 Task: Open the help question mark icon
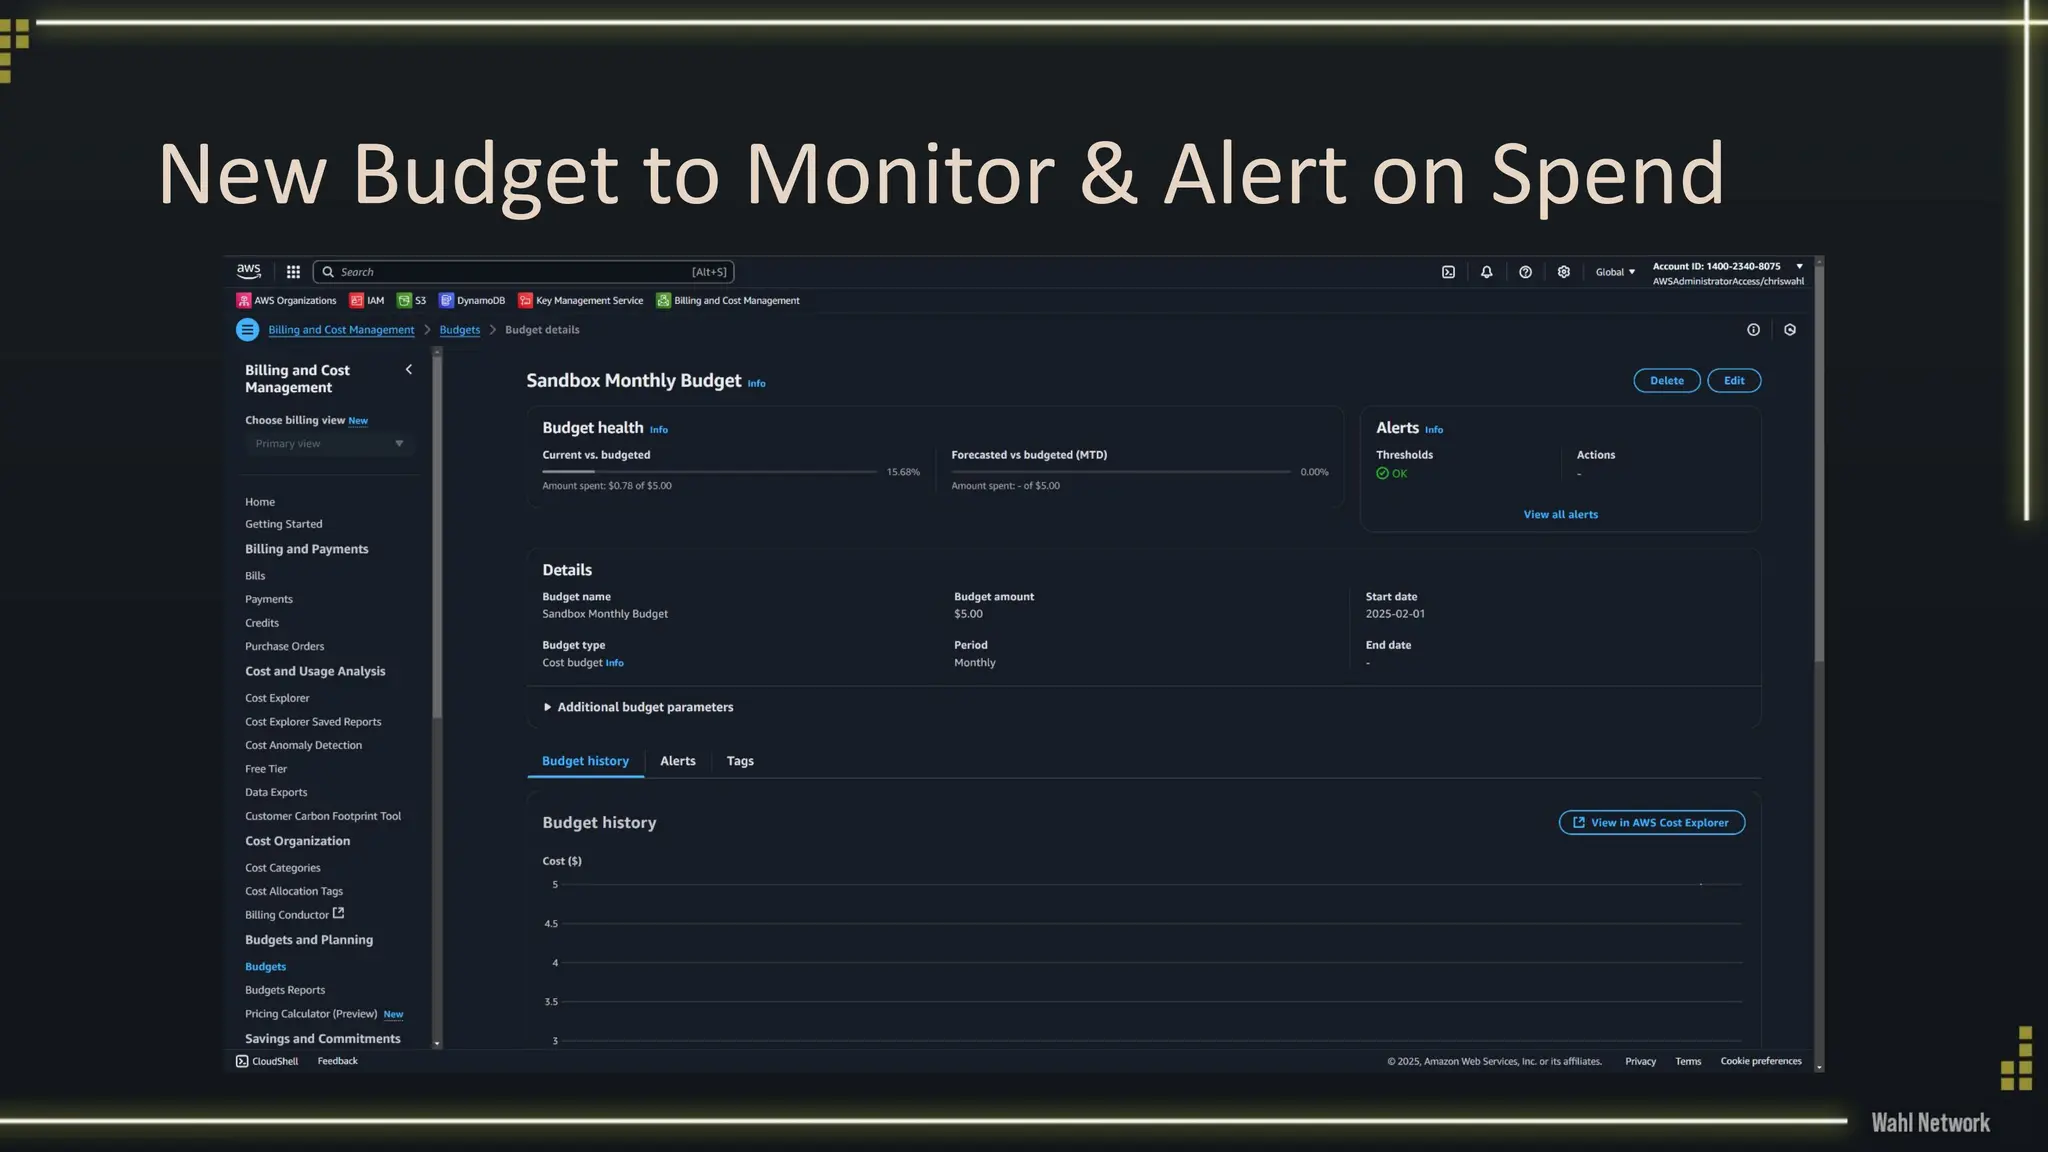click(1525, 272)
